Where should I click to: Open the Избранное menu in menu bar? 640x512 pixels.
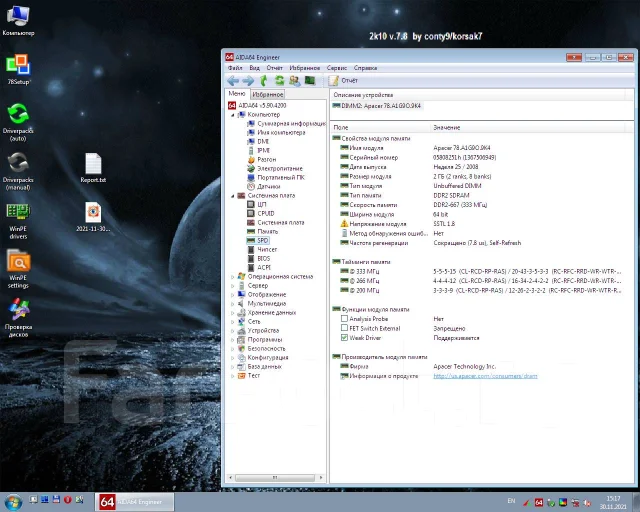tap(304, 68)
